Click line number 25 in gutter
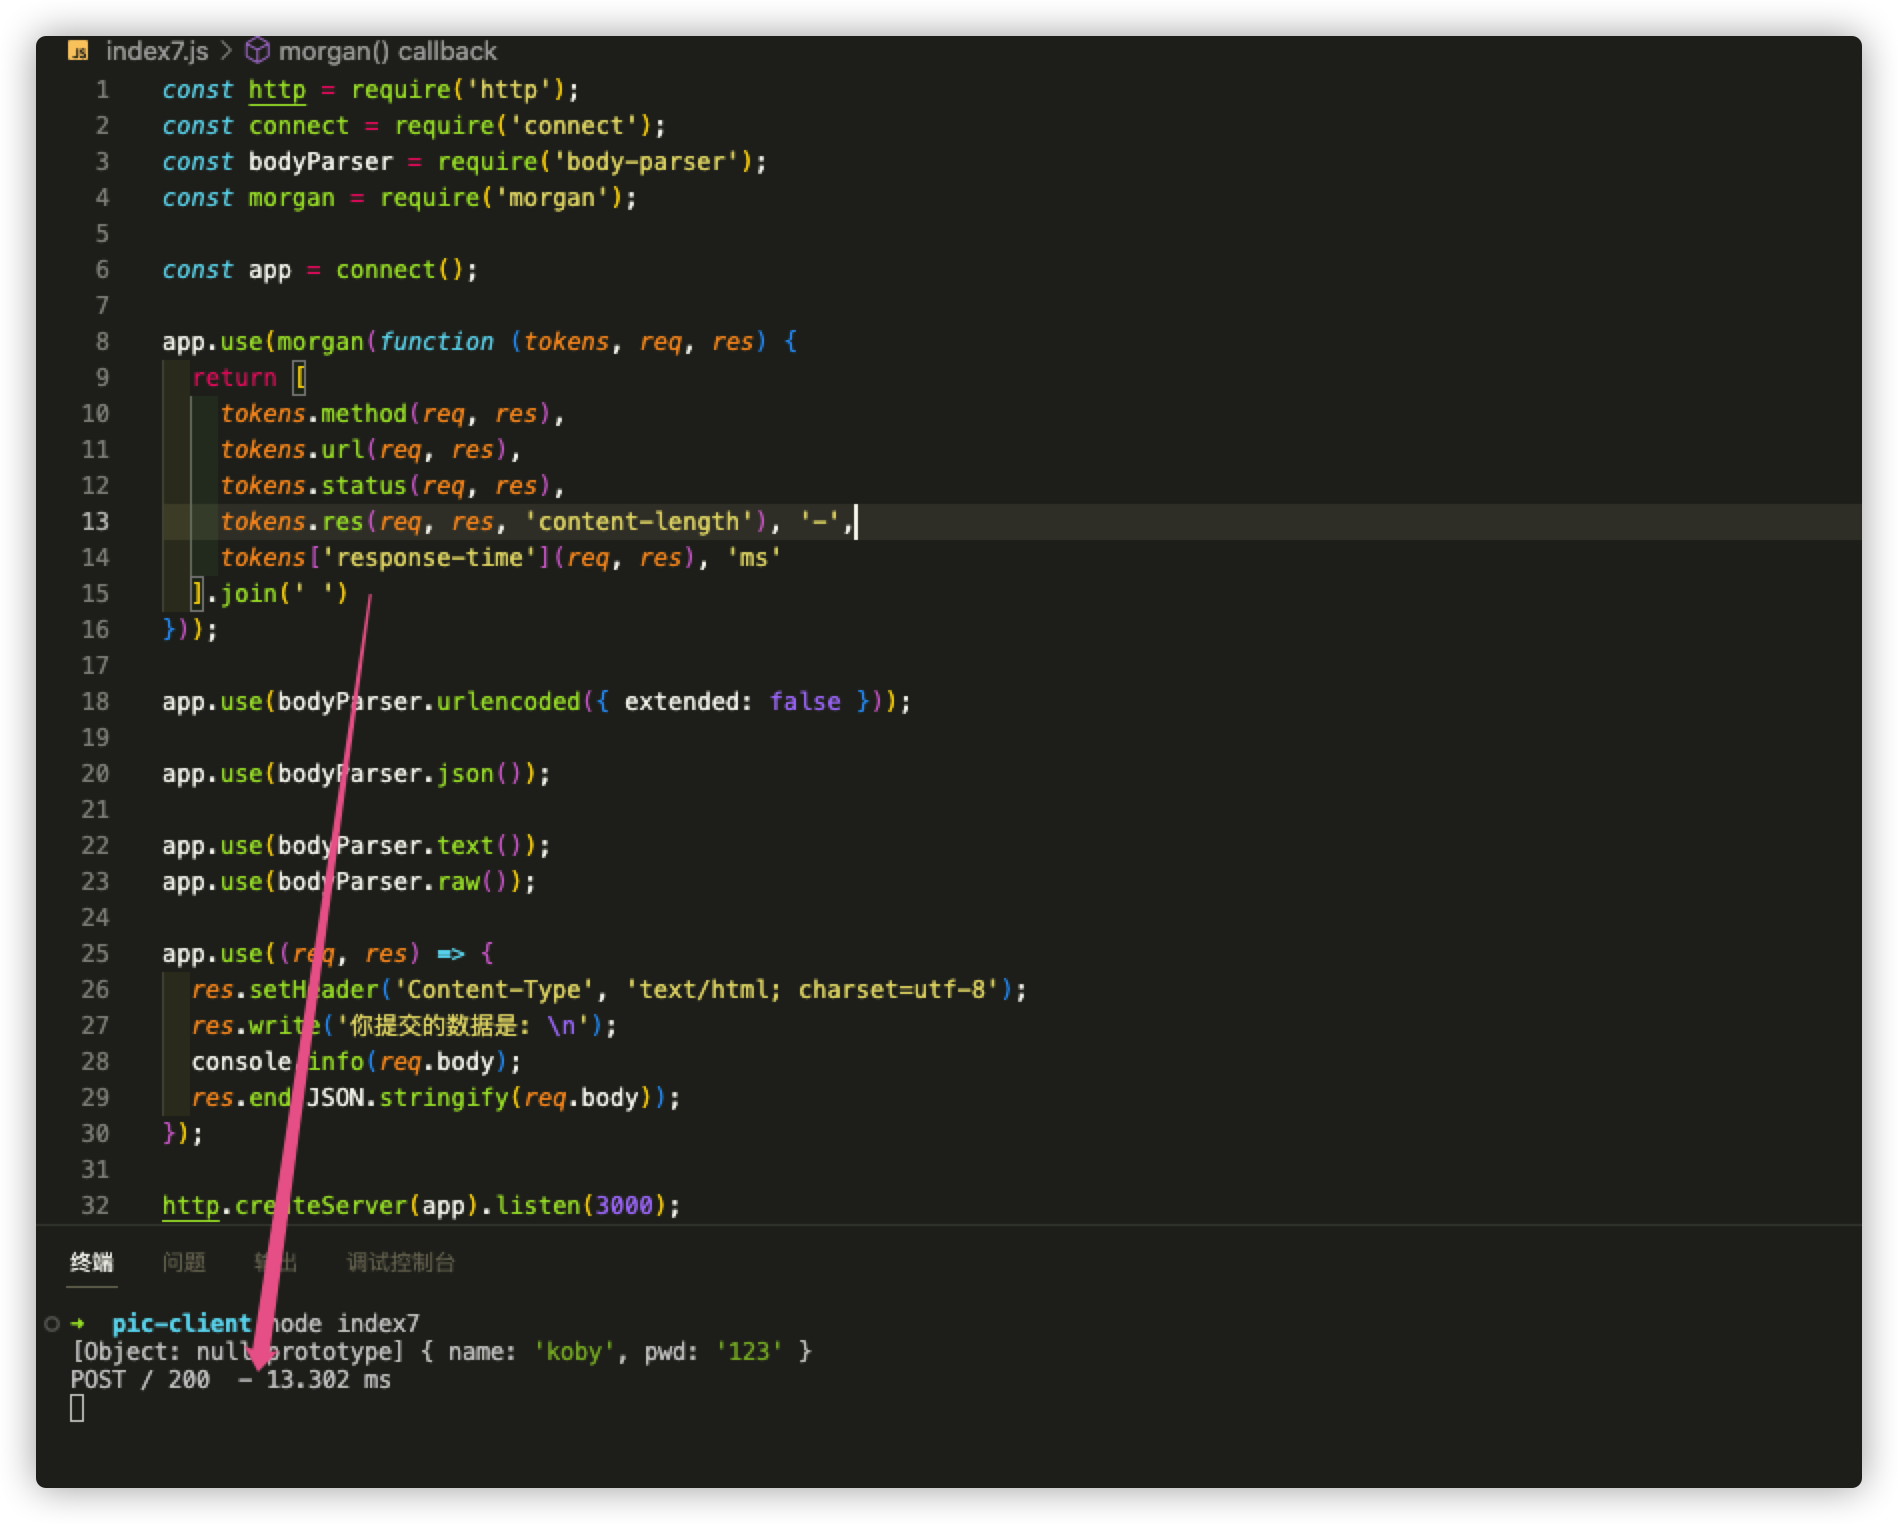This screenshot has width=1898, height=1524. coord(95,954)
